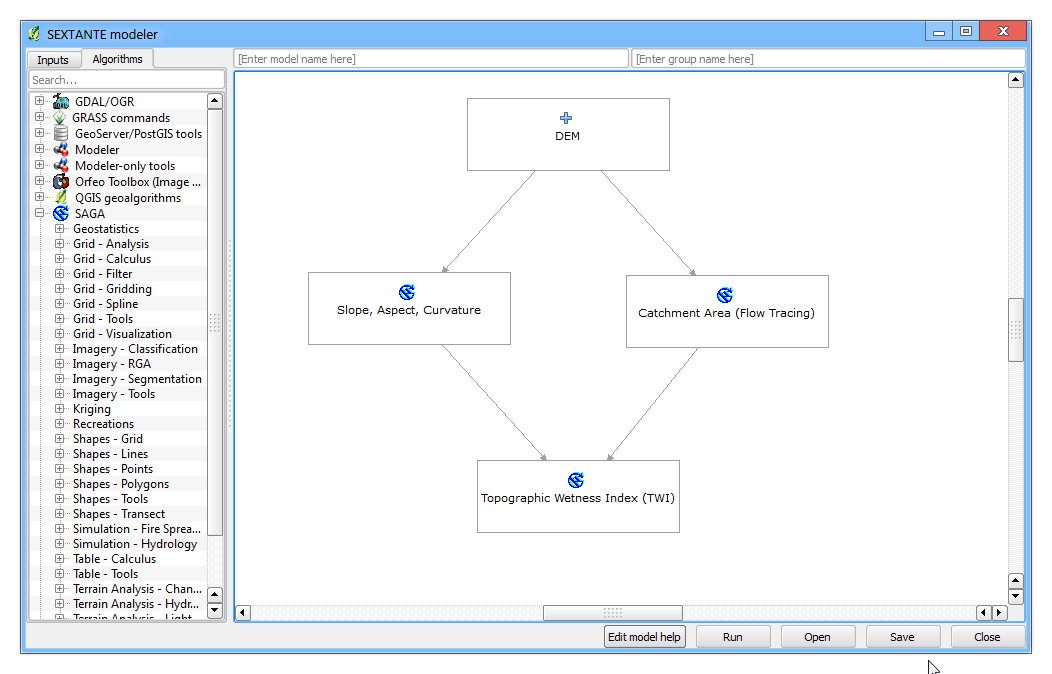The height and width of the screenshot is (674, 1052).
Task: Click the Modeler provider icon
Action: pyautogui.click(x=61, y=150)
